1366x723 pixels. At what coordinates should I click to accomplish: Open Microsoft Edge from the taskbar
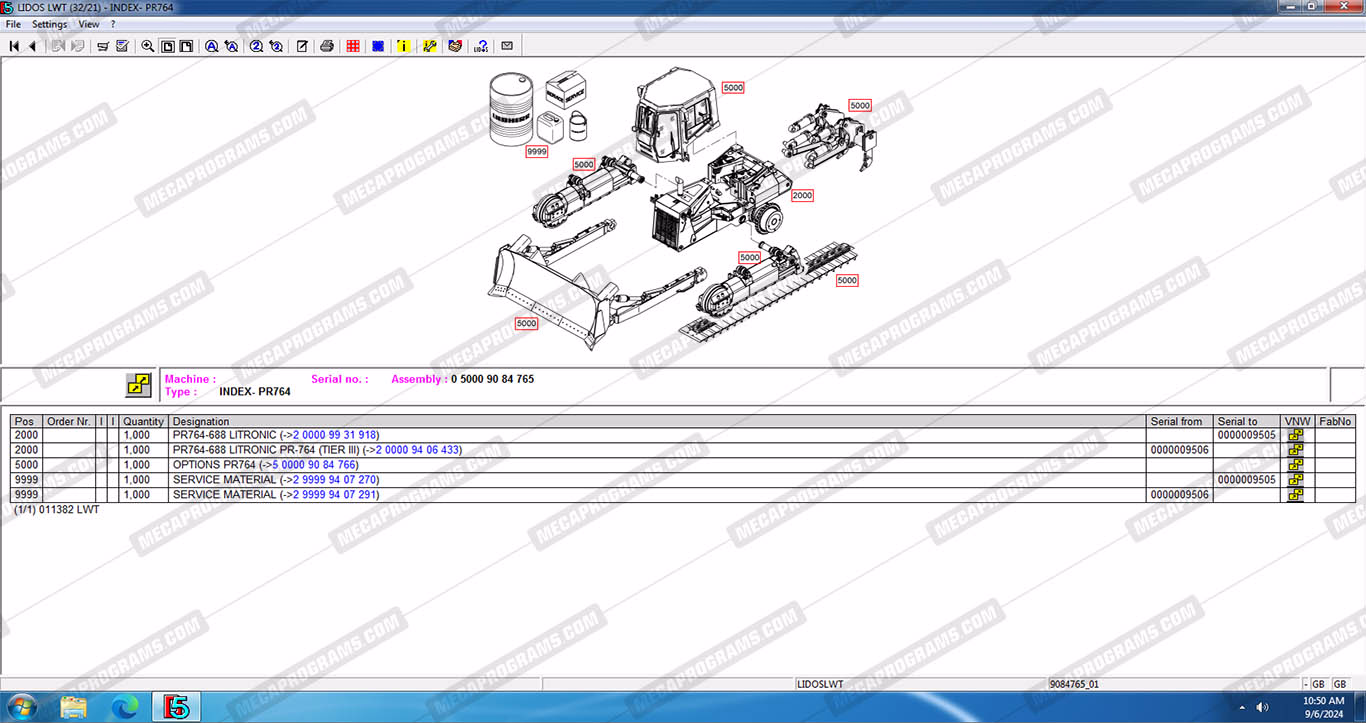125,708
